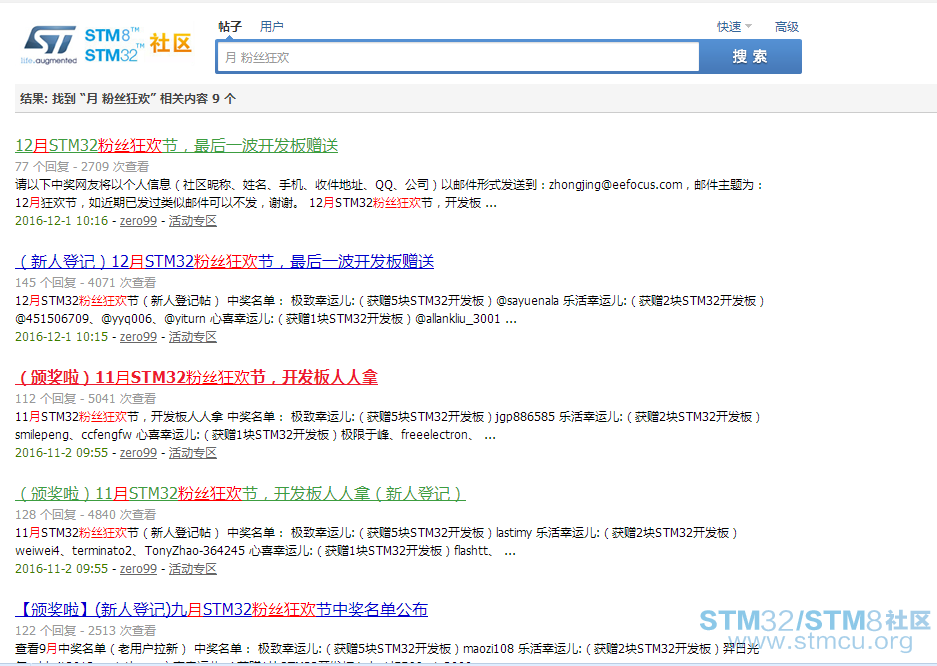
Task: Click the date 2016-12-1 10:16
Action: (x=62, y=221)
